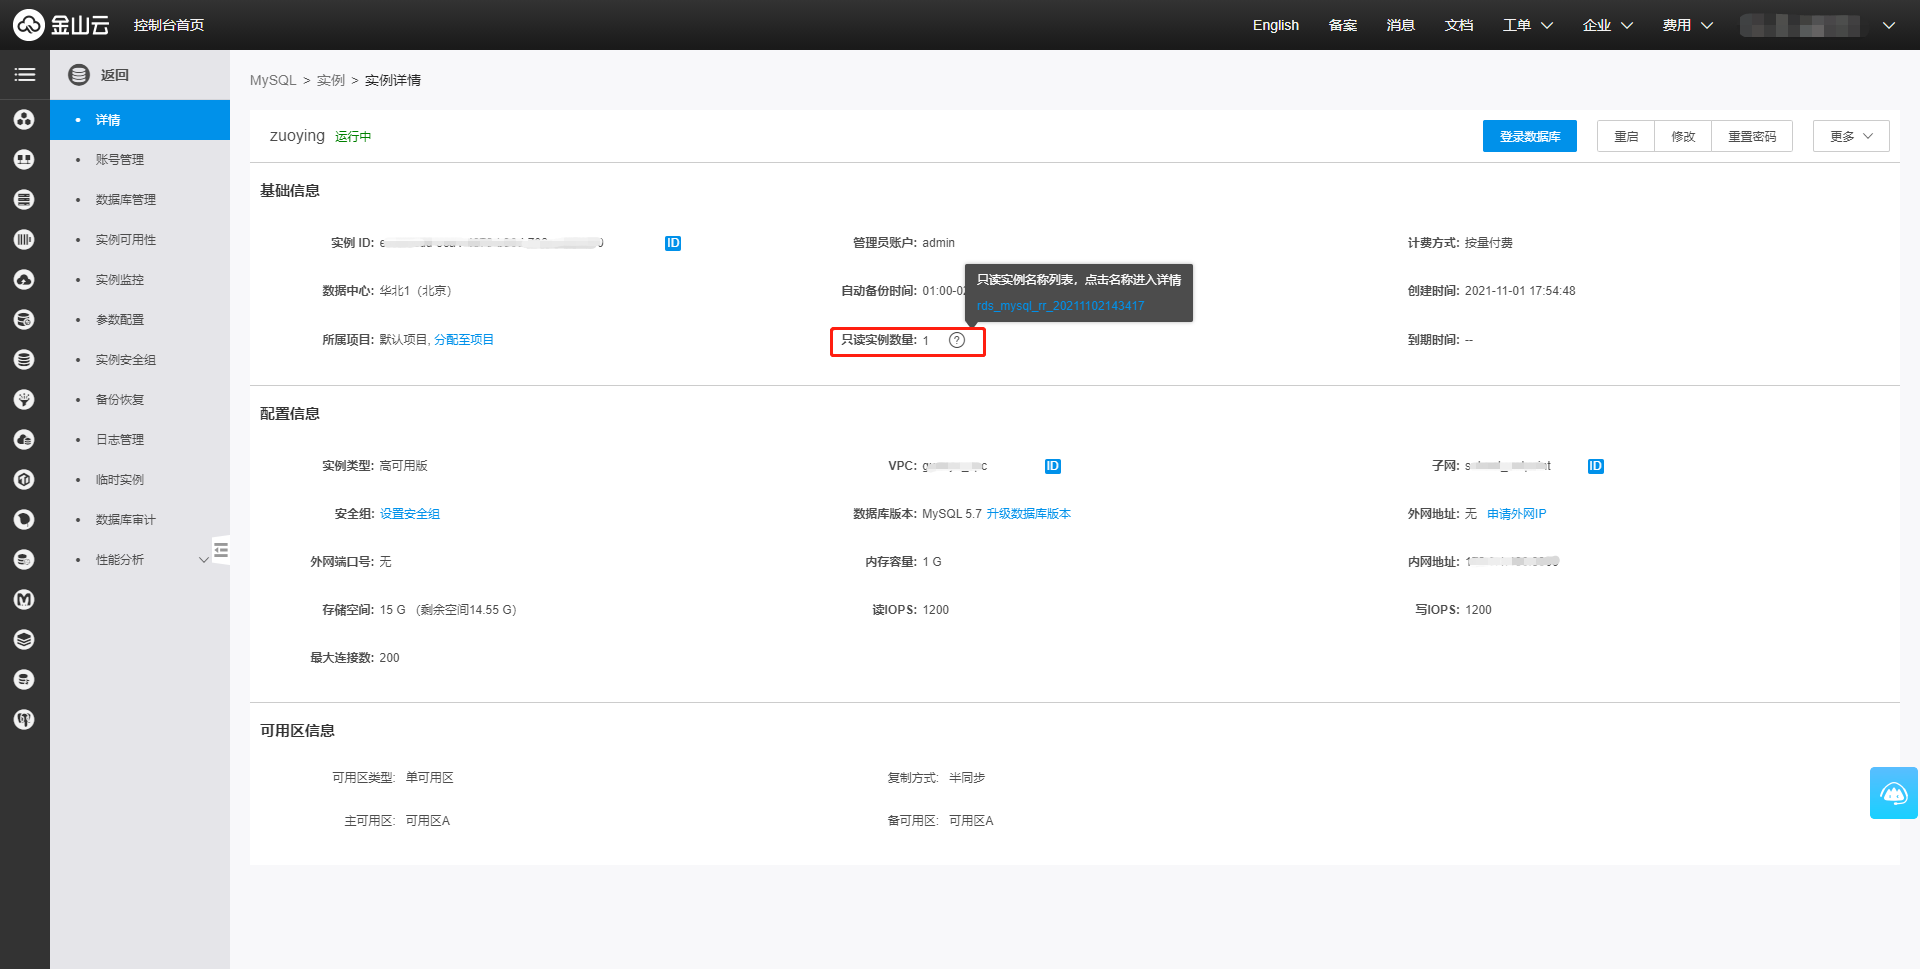Screen dimensions: 1920x969
Task: Click the 升级数据库版本 link
Action: [x=1028, y=514]
